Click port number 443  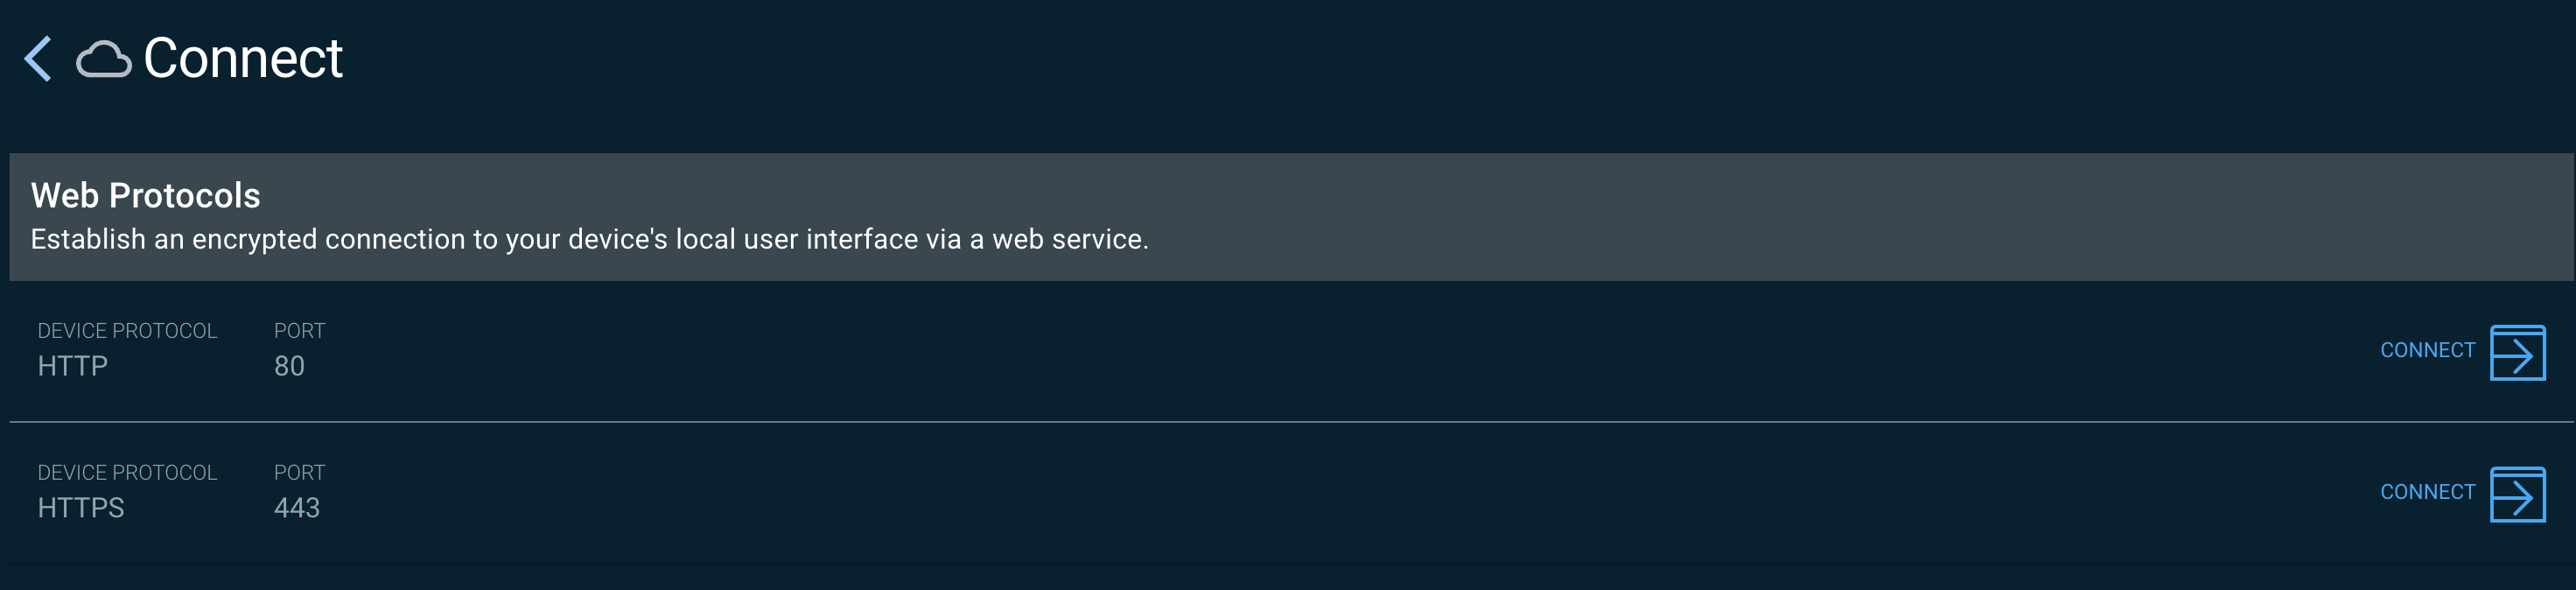297,509
